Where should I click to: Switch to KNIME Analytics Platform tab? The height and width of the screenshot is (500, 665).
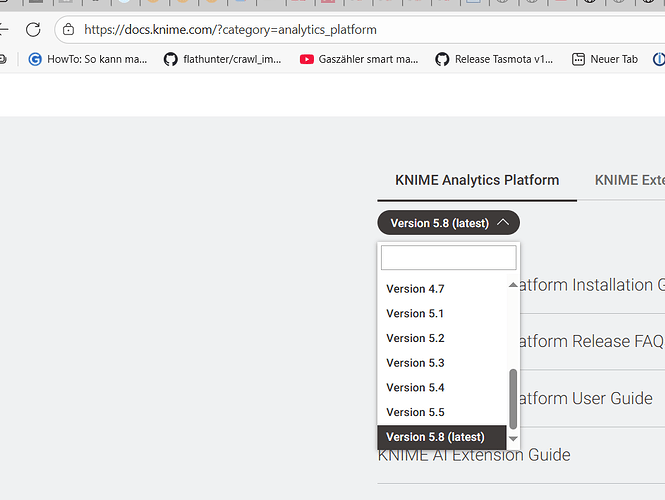(x=477, y=180)
